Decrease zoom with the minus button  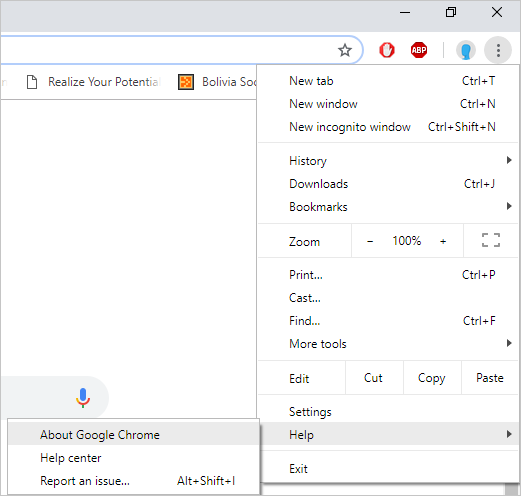point(370,241)
